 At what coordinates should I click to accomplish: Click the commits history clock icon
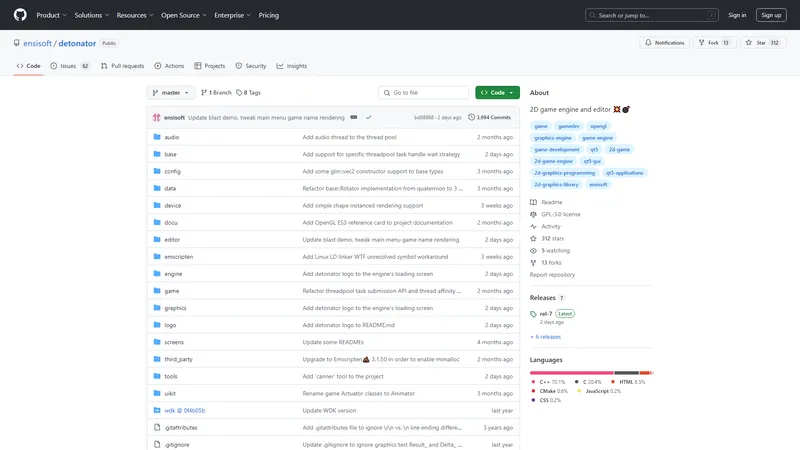(471, 117)
